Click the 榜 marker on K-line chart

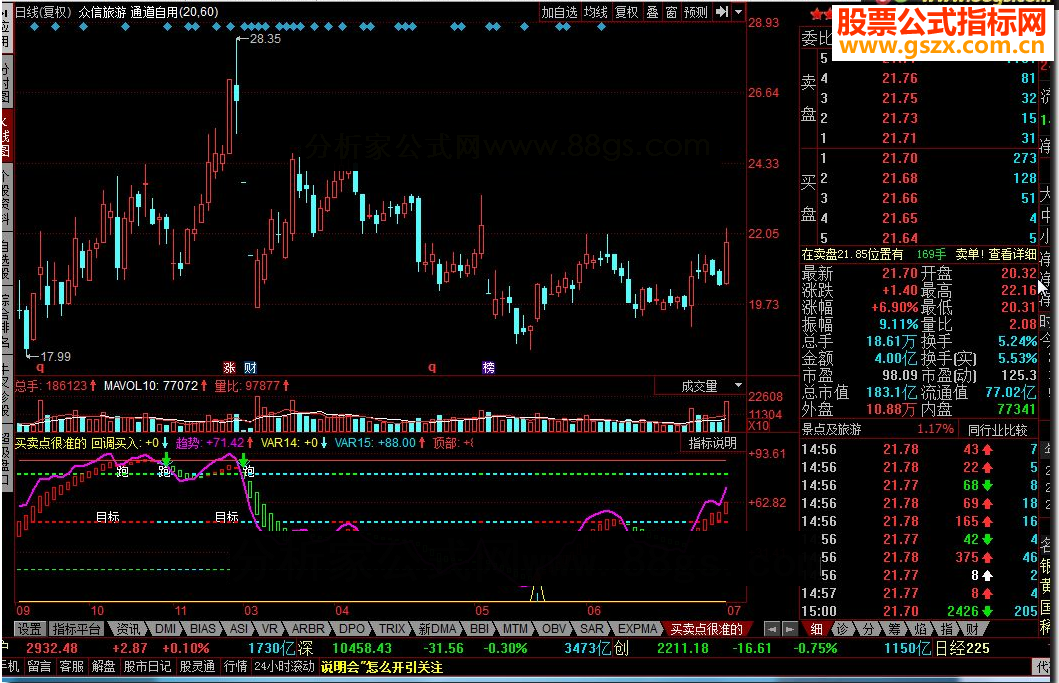(x=488, y=368)
